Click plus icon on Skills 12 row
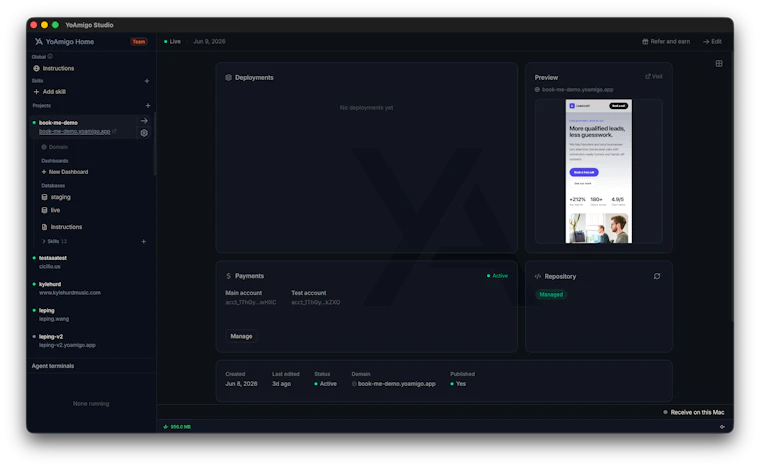The width and height of the screenshot is (760, 468). click(x=143, y=241)
